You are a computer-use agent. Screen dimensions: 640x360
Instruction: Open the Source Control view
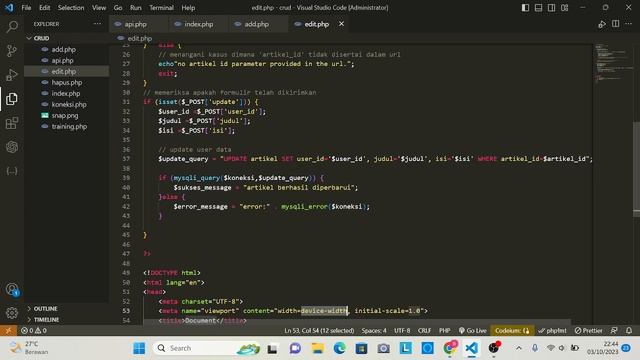coord(12,51)
